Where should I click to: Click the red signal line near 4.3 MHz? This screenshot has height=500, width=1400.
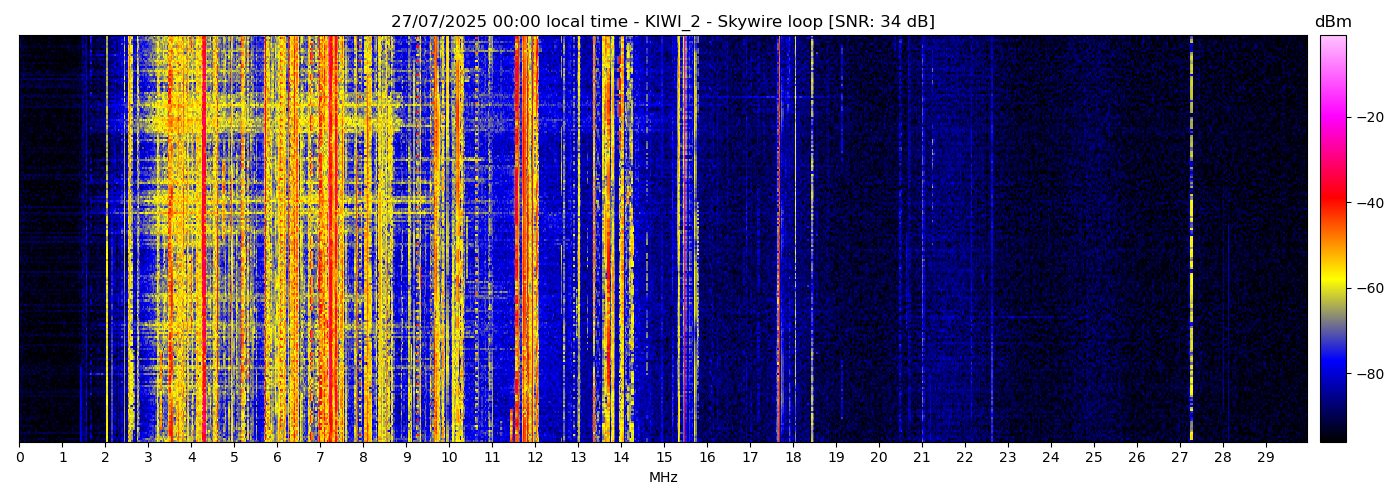(x=204, y=240)
